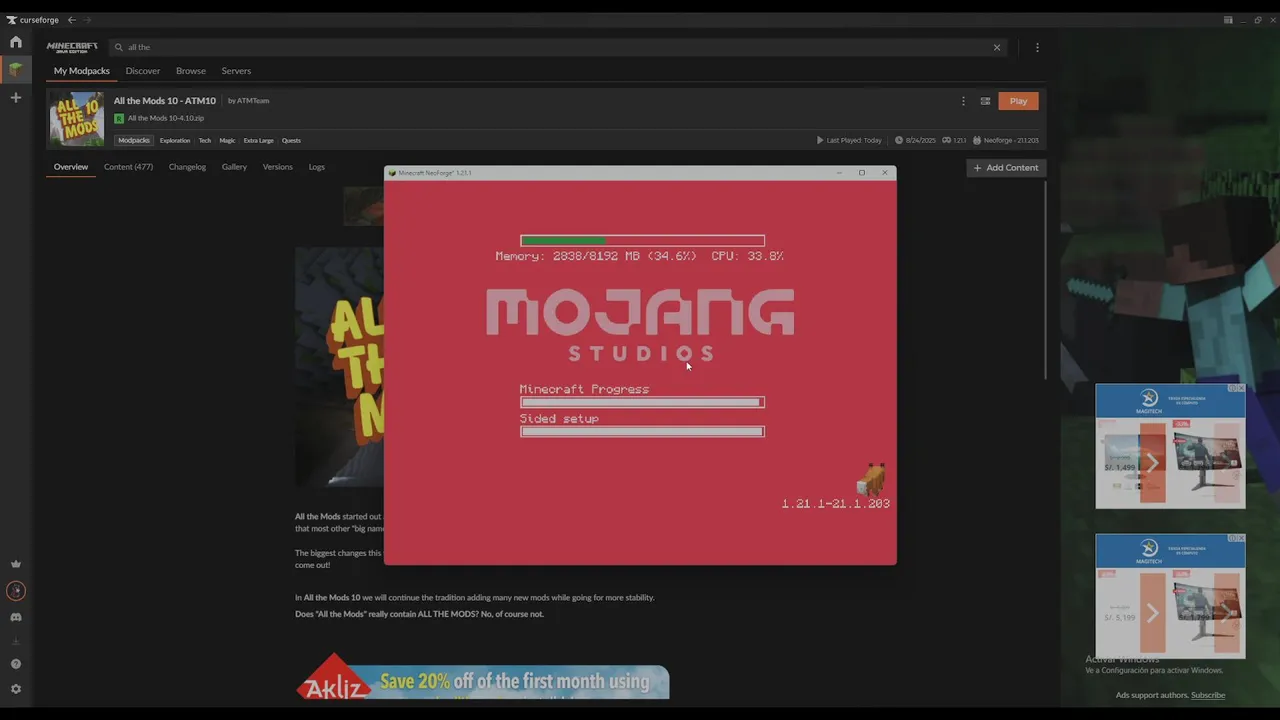Click the orange Play button

[x=1018, y=101]
